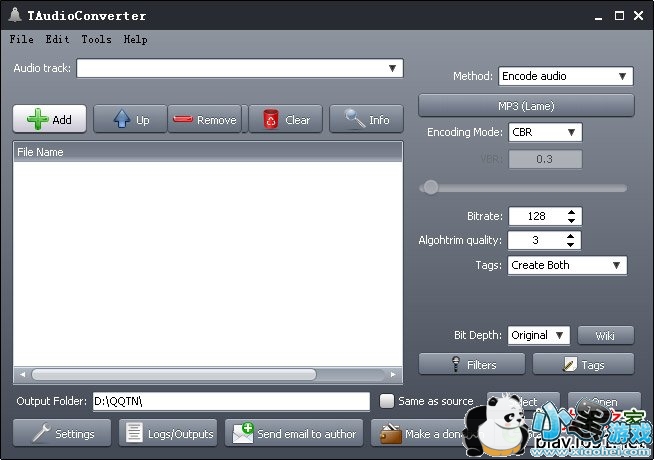Open the Logs/Outputs window

click(x=168, y=433)
